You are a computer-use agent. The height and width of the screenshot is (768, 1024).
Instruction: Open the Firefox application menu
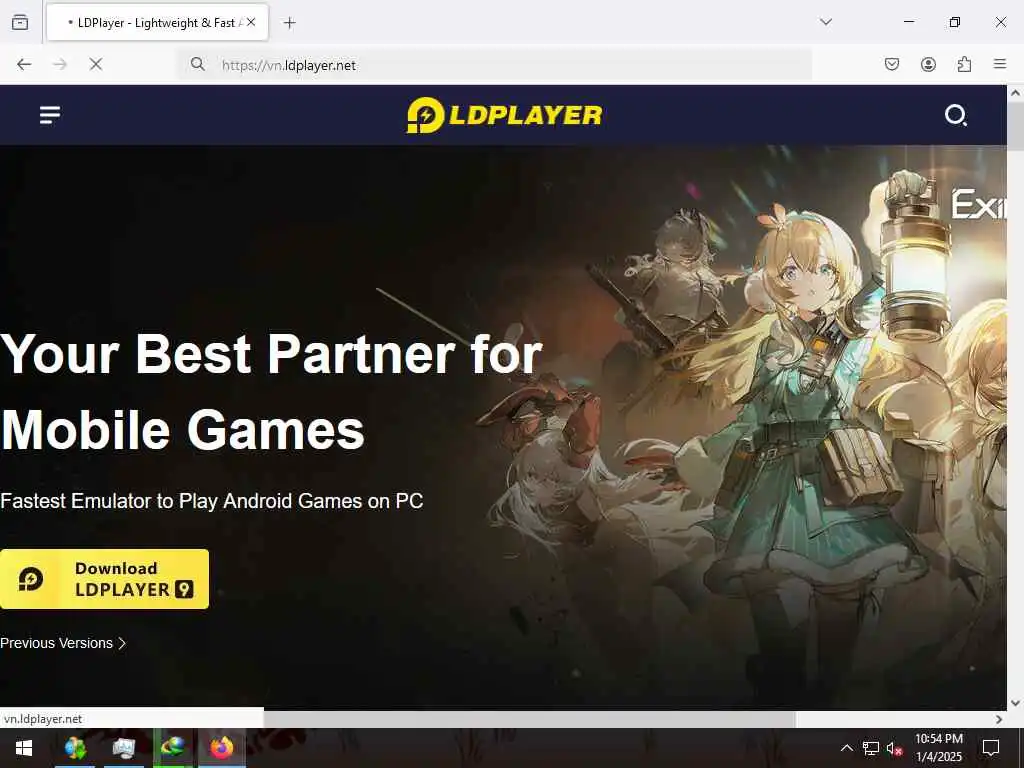point(1000,64)
